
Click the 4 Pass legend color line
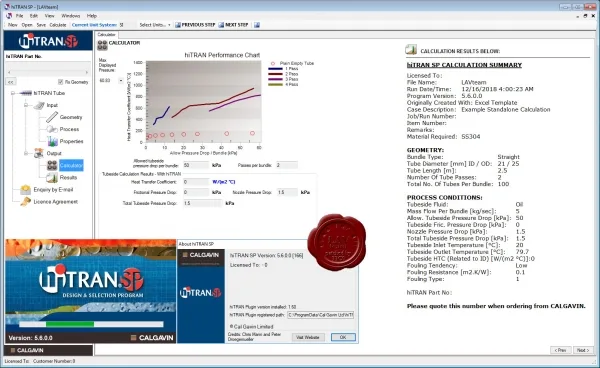pyautogui.click(x=276, y=84)
